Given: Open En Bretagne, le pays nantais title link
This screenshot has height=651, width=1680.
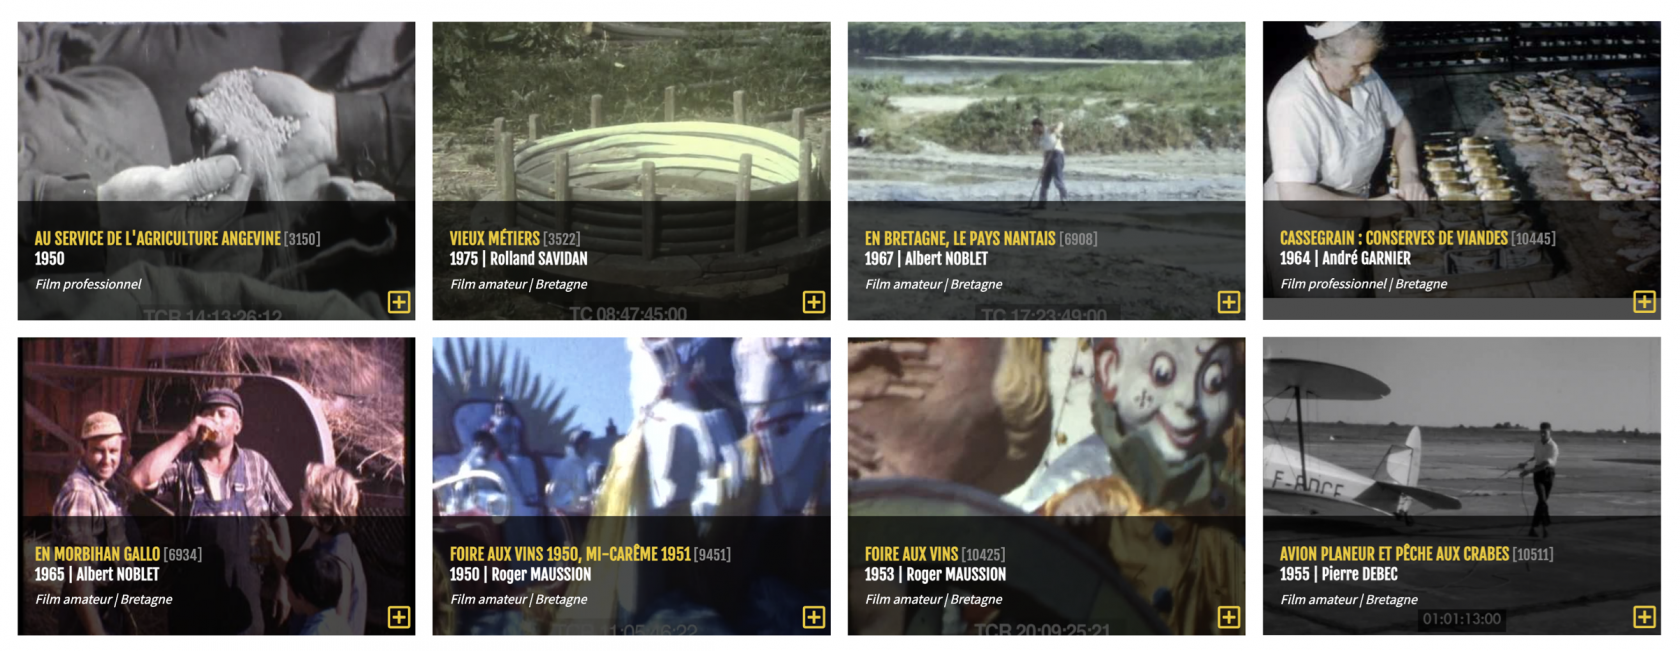Looking at the screenshot, I should click(960, 238).
